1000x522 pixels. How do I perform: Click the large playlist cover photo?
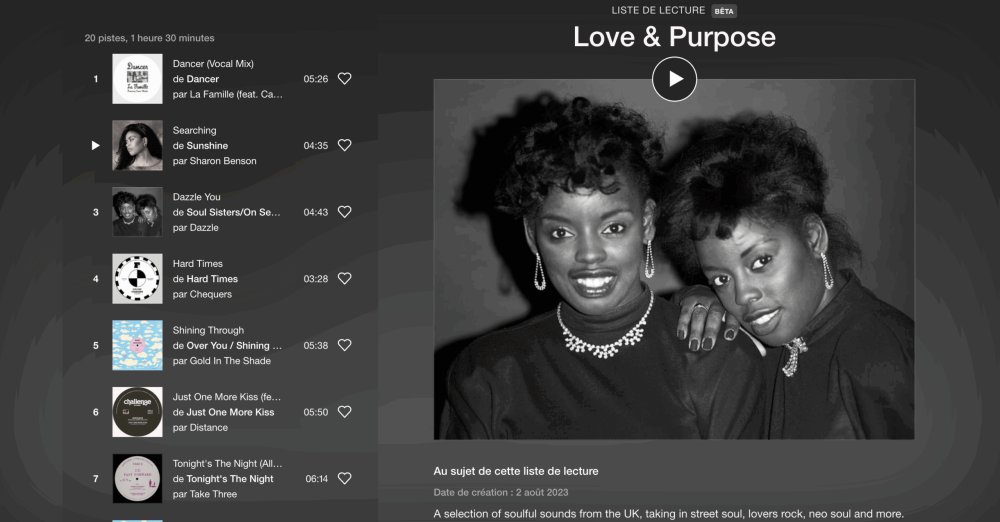[x=674, y=259]
